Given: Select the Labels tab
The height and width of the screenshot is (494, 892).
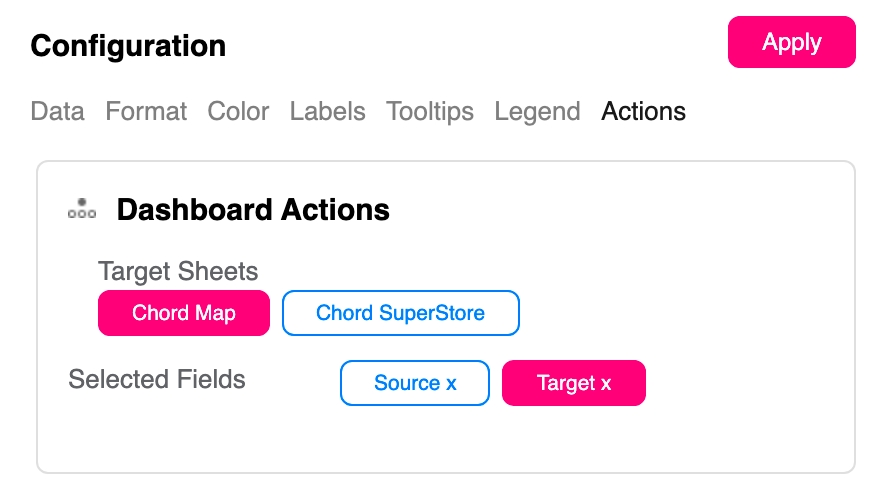Looking at the screenshot, I should pos(327,111).
